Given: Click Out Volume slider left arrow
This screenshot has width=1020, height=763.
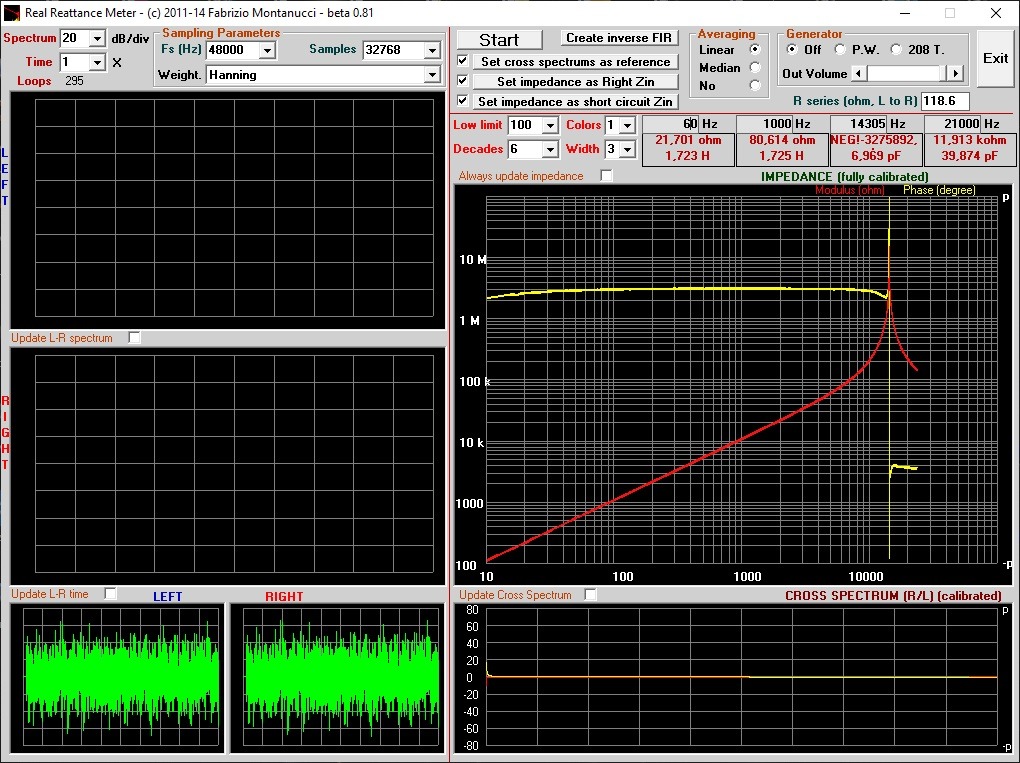Looking at the screenshot, I should (859, 74).
